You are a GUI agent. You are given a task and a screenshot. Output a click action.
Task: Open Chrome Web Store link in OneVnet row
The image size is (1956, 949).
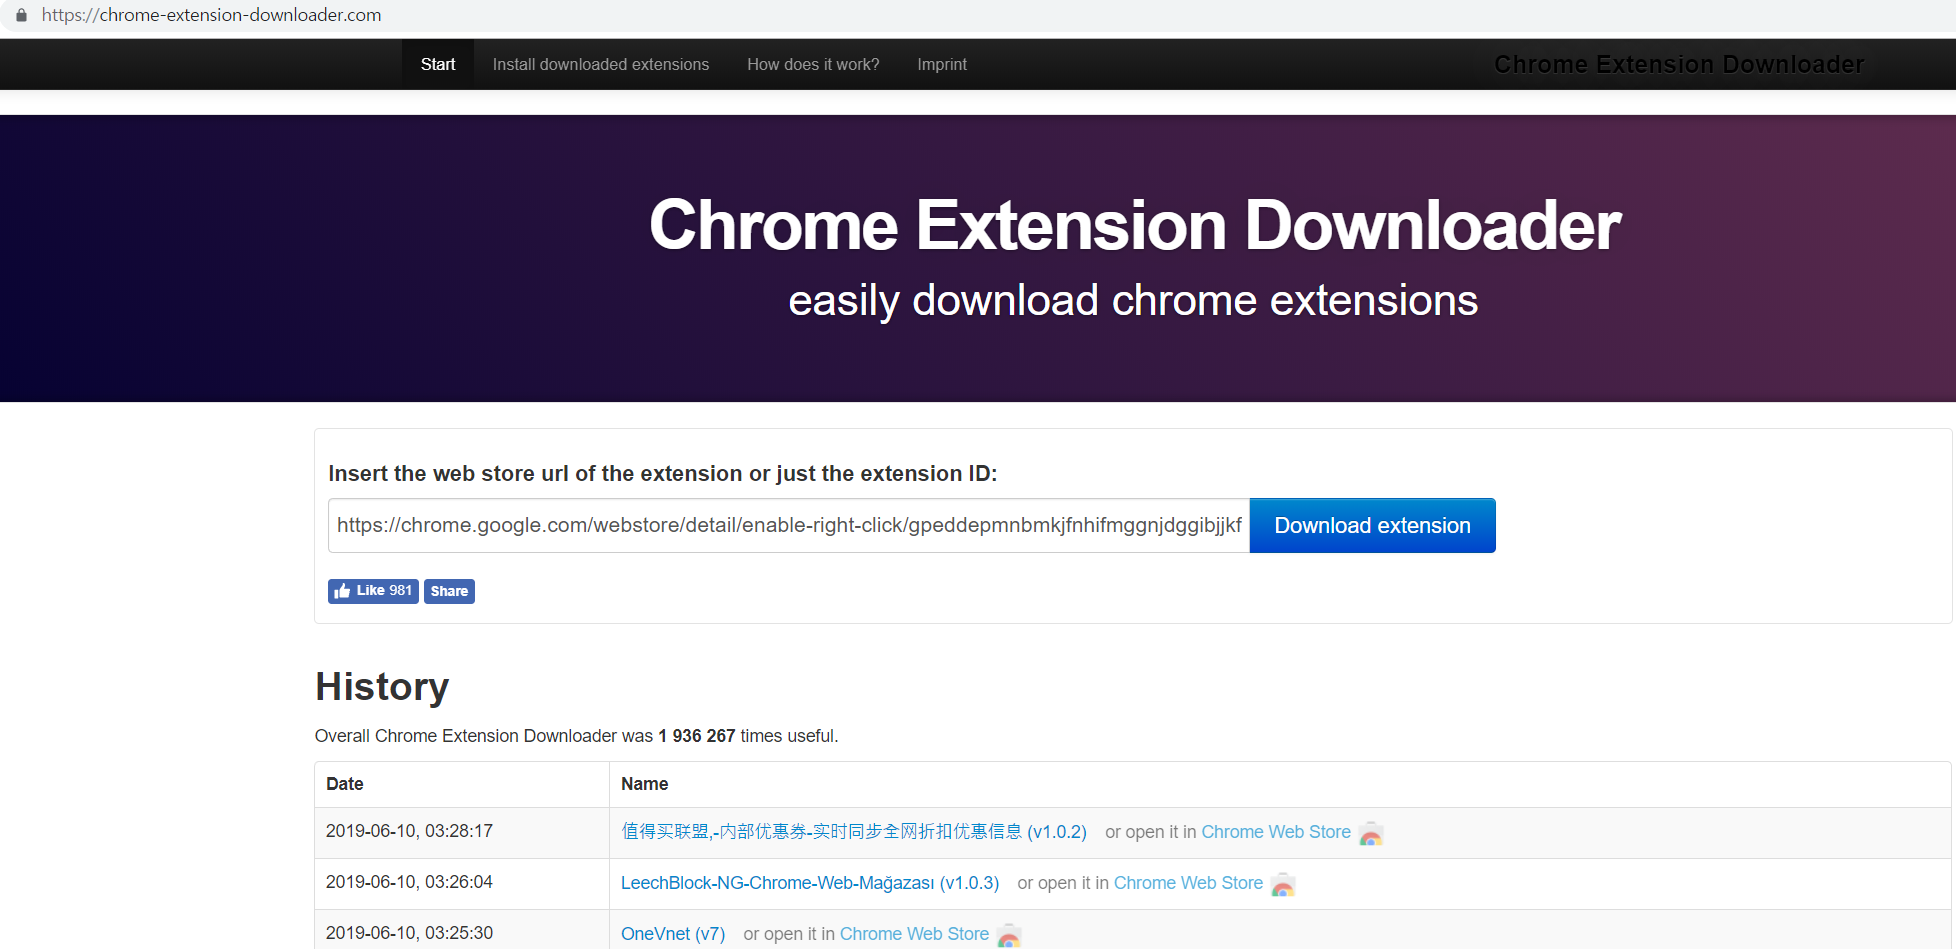pos(914,934)
